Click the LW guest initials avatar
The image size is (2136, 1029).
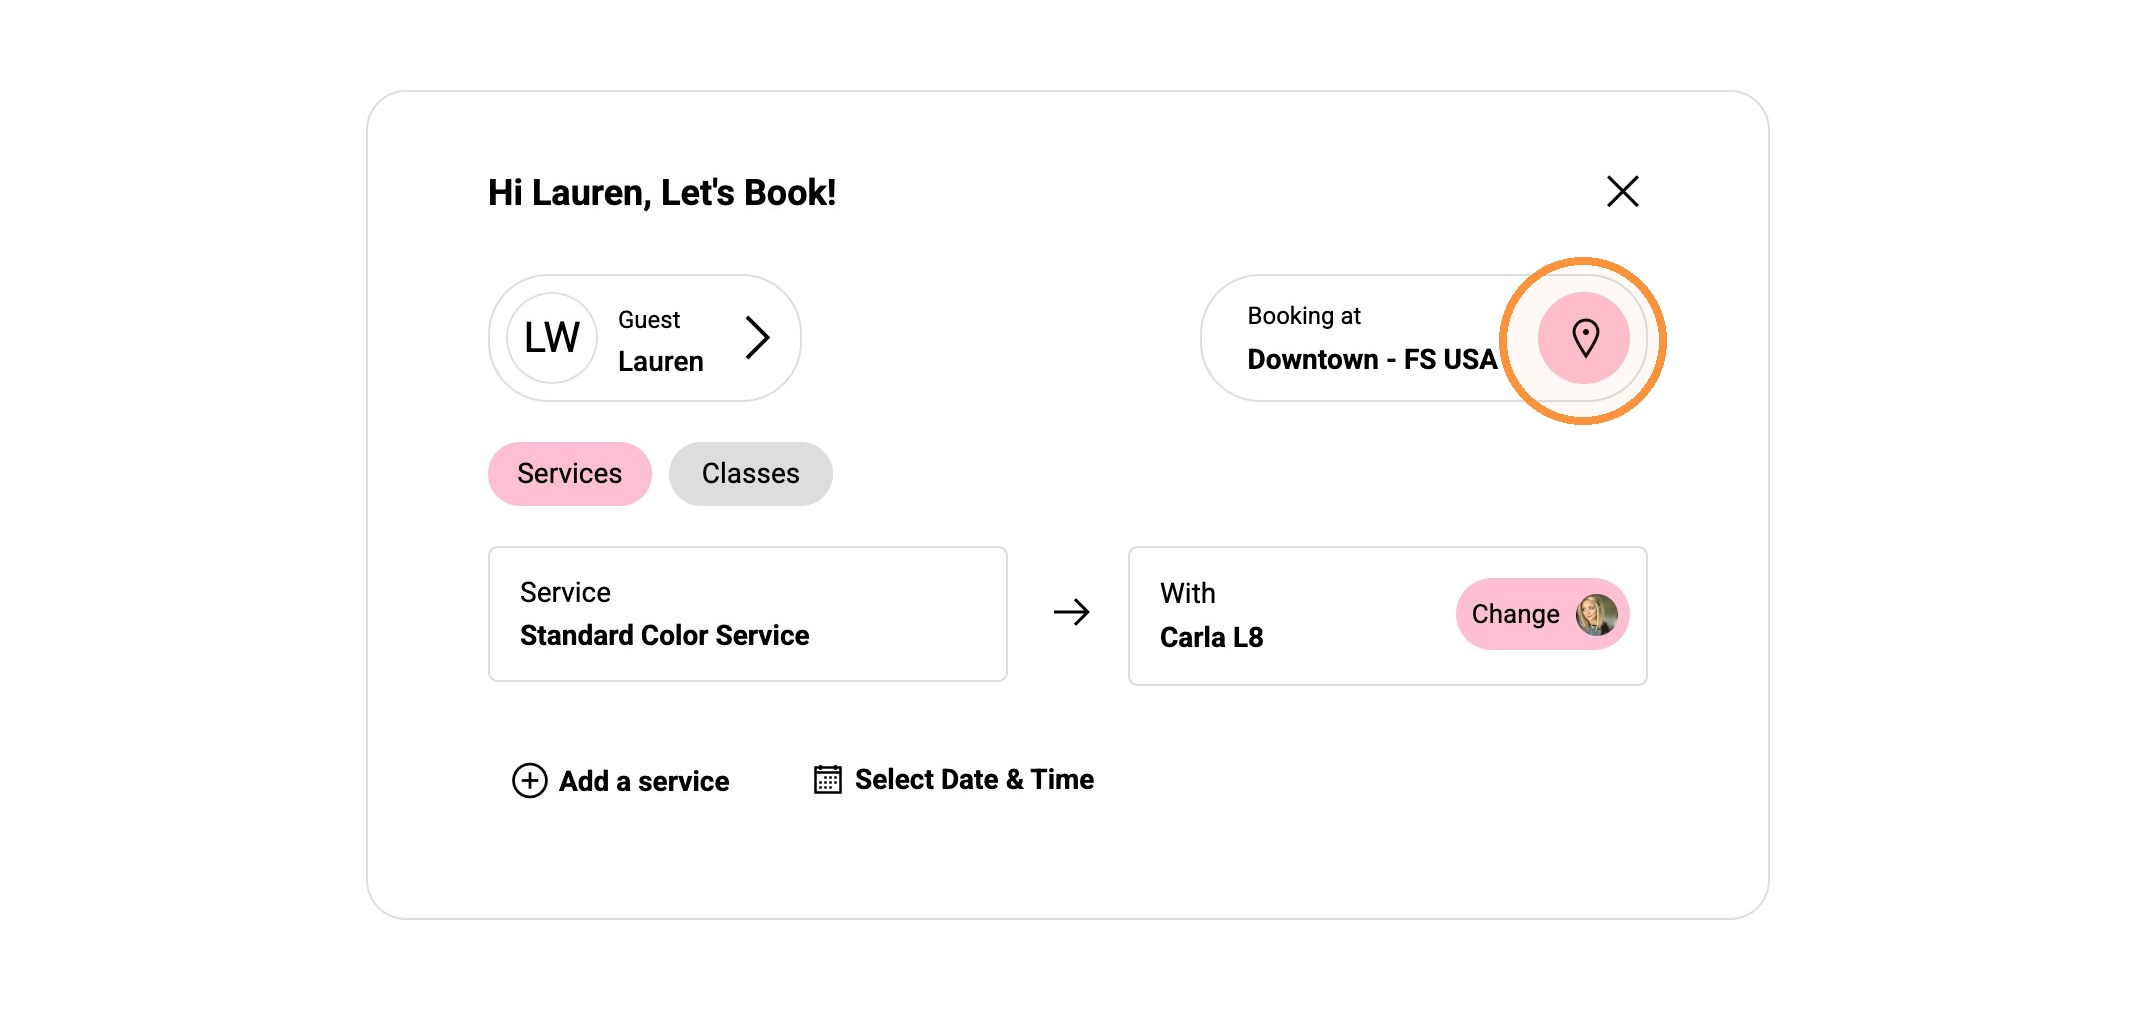click(552, 338)
